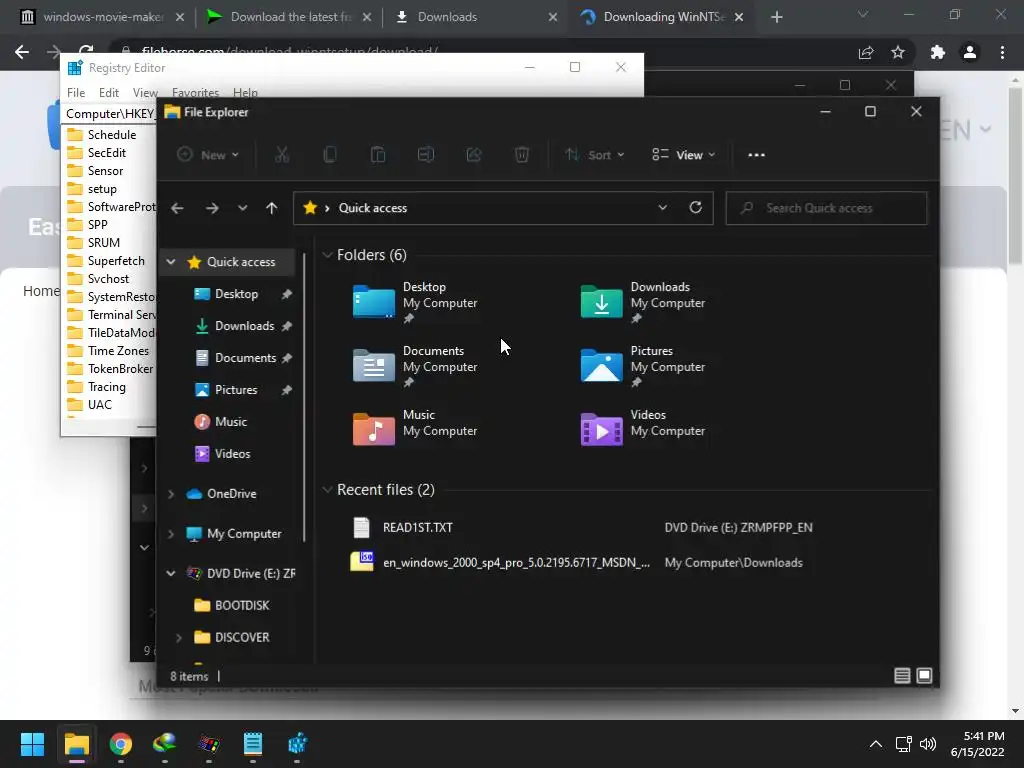Viewport: 1024px width, 768px height.
Task: Click the Paste clipboard icon in File Explorer
Action: point(378,155)
